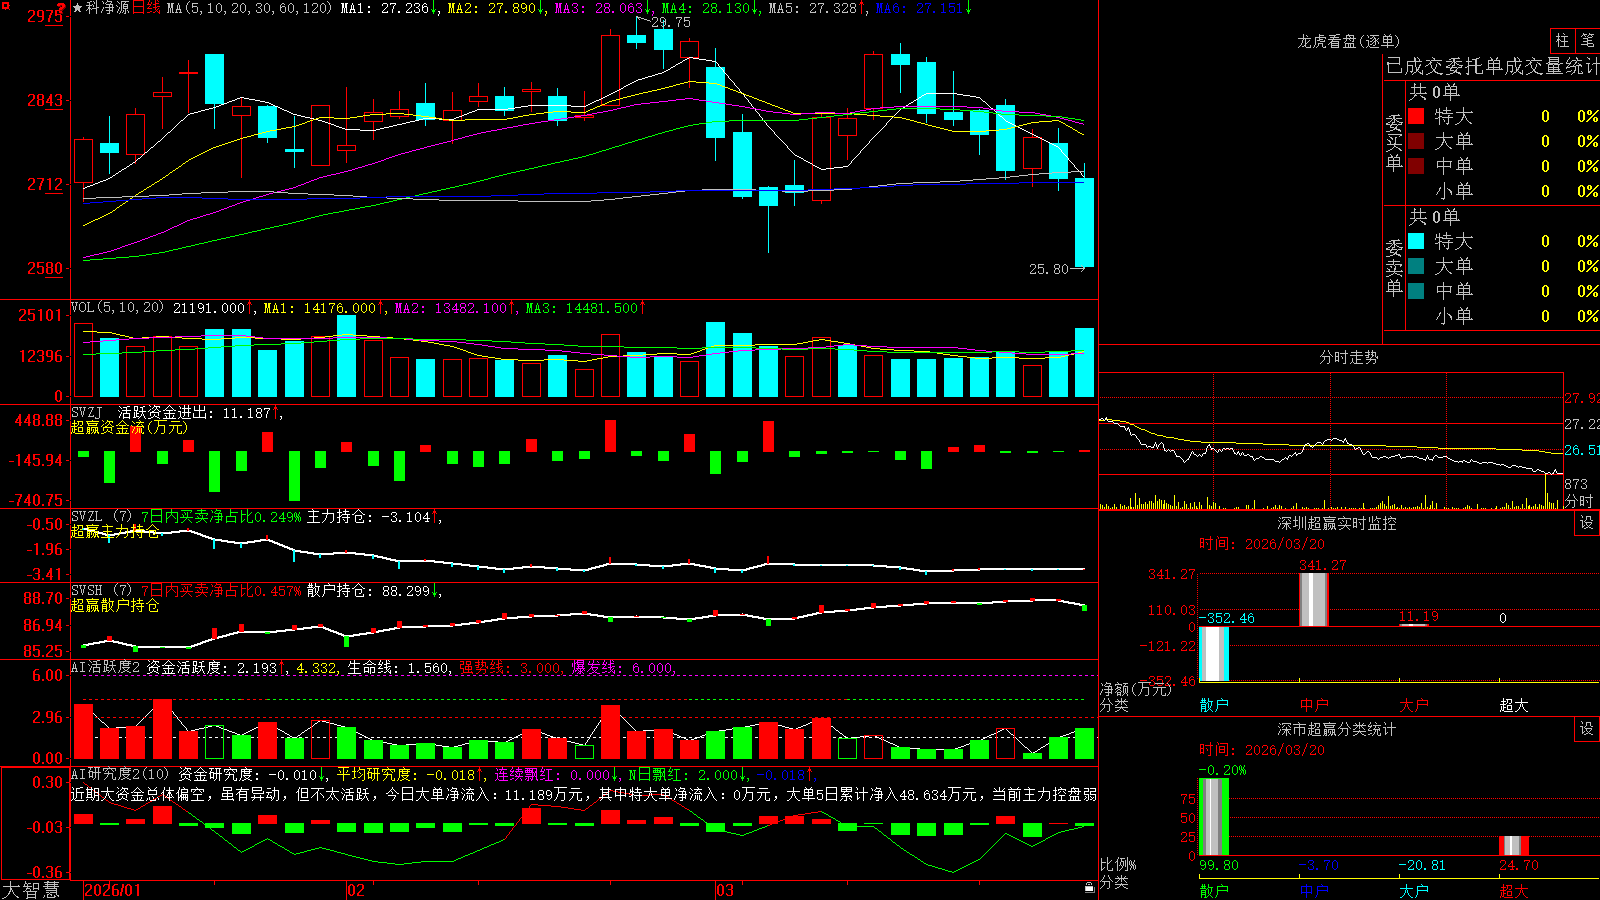Click the 近期大资金总体偏空 analysis text line
The width and height of the screenshot is (1600, 900).
tap(584, 794)
